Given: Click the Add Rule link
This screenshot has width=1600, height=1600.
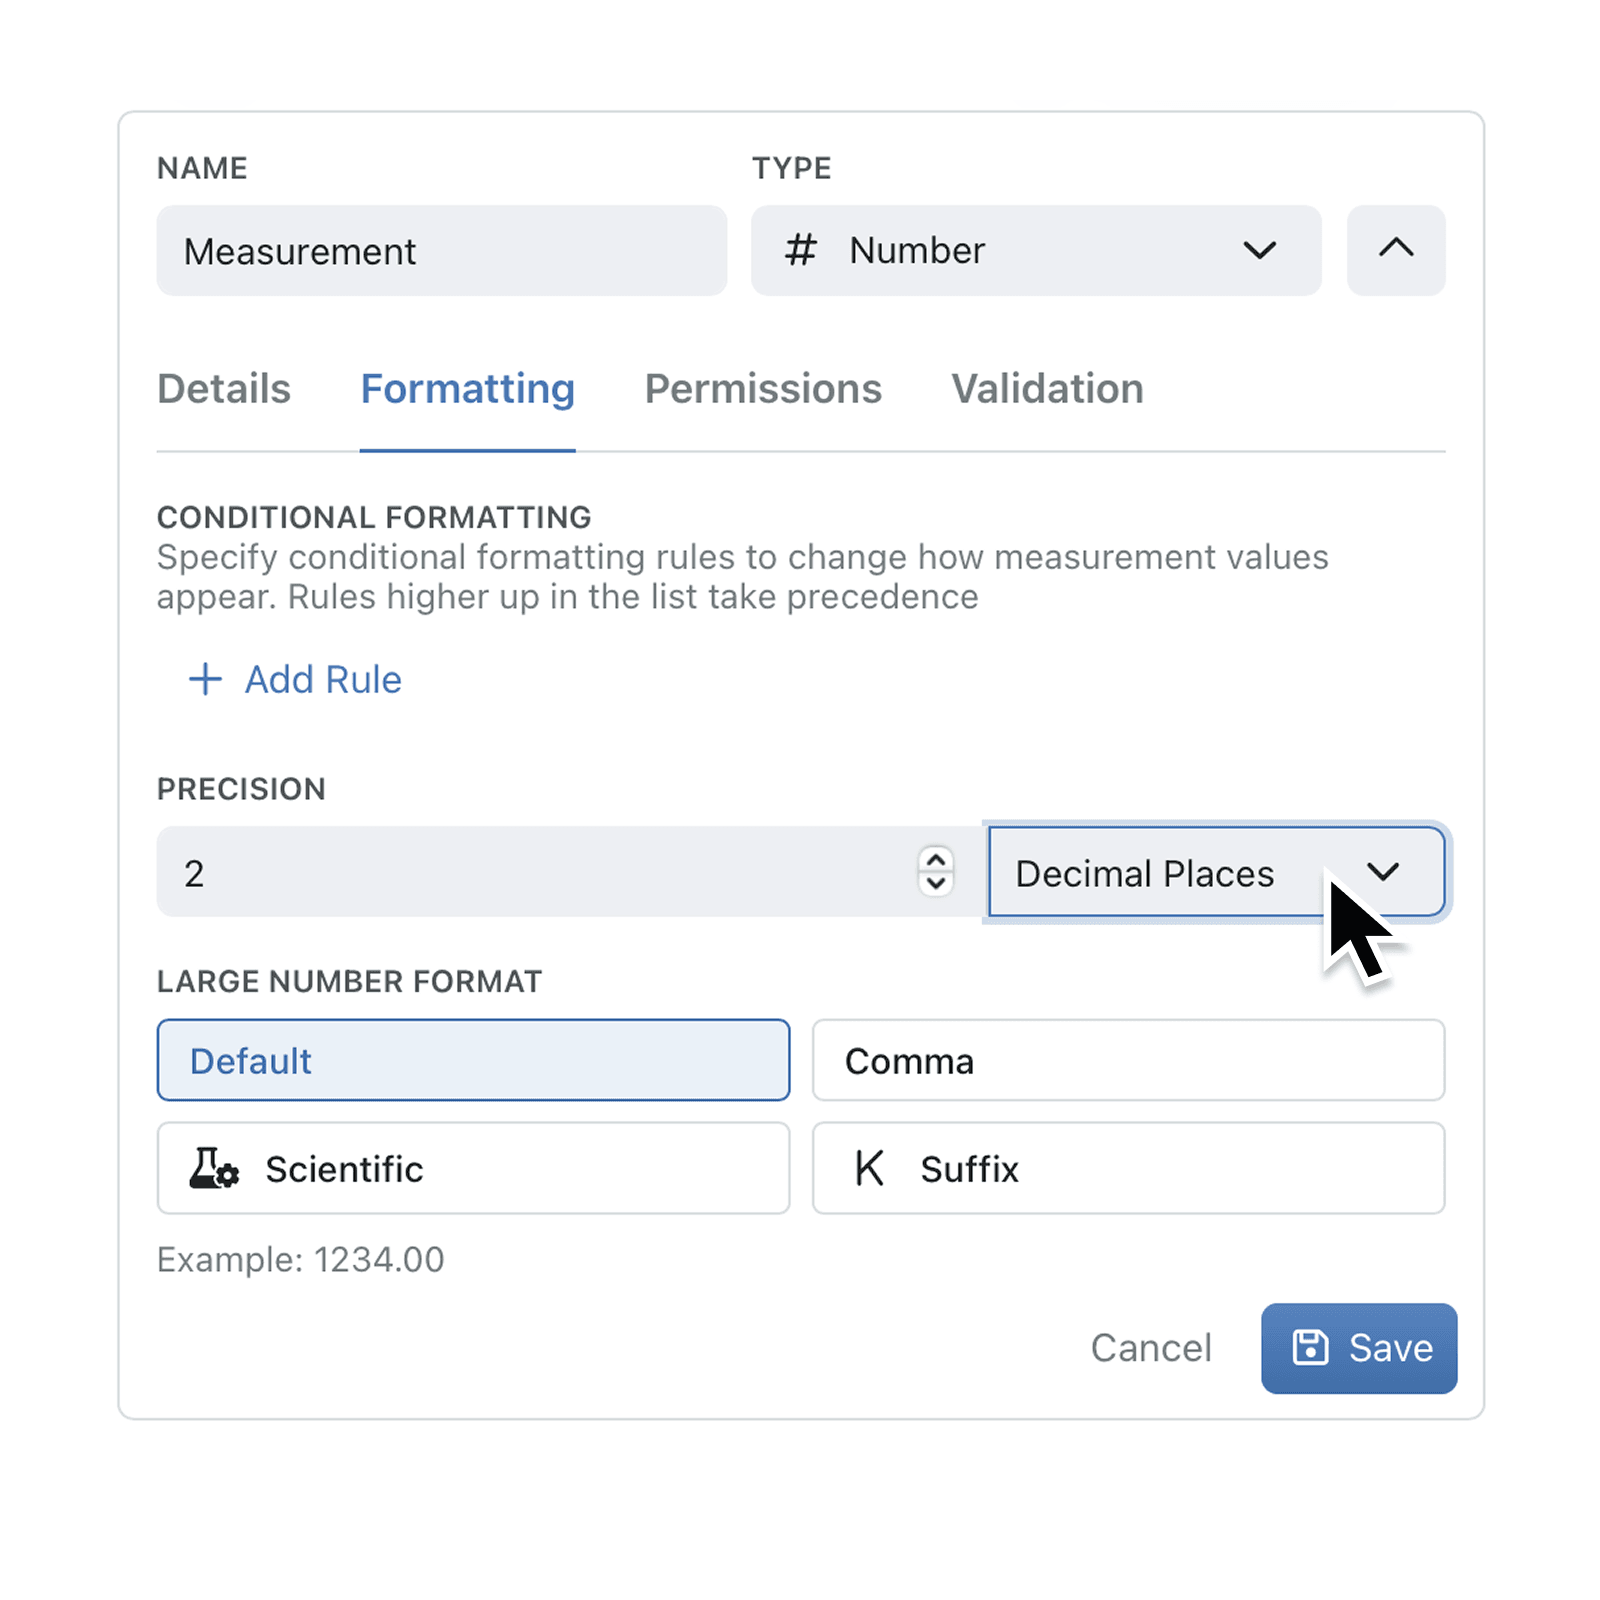Looking at the screenshot, I should click(x=322, y=679).
